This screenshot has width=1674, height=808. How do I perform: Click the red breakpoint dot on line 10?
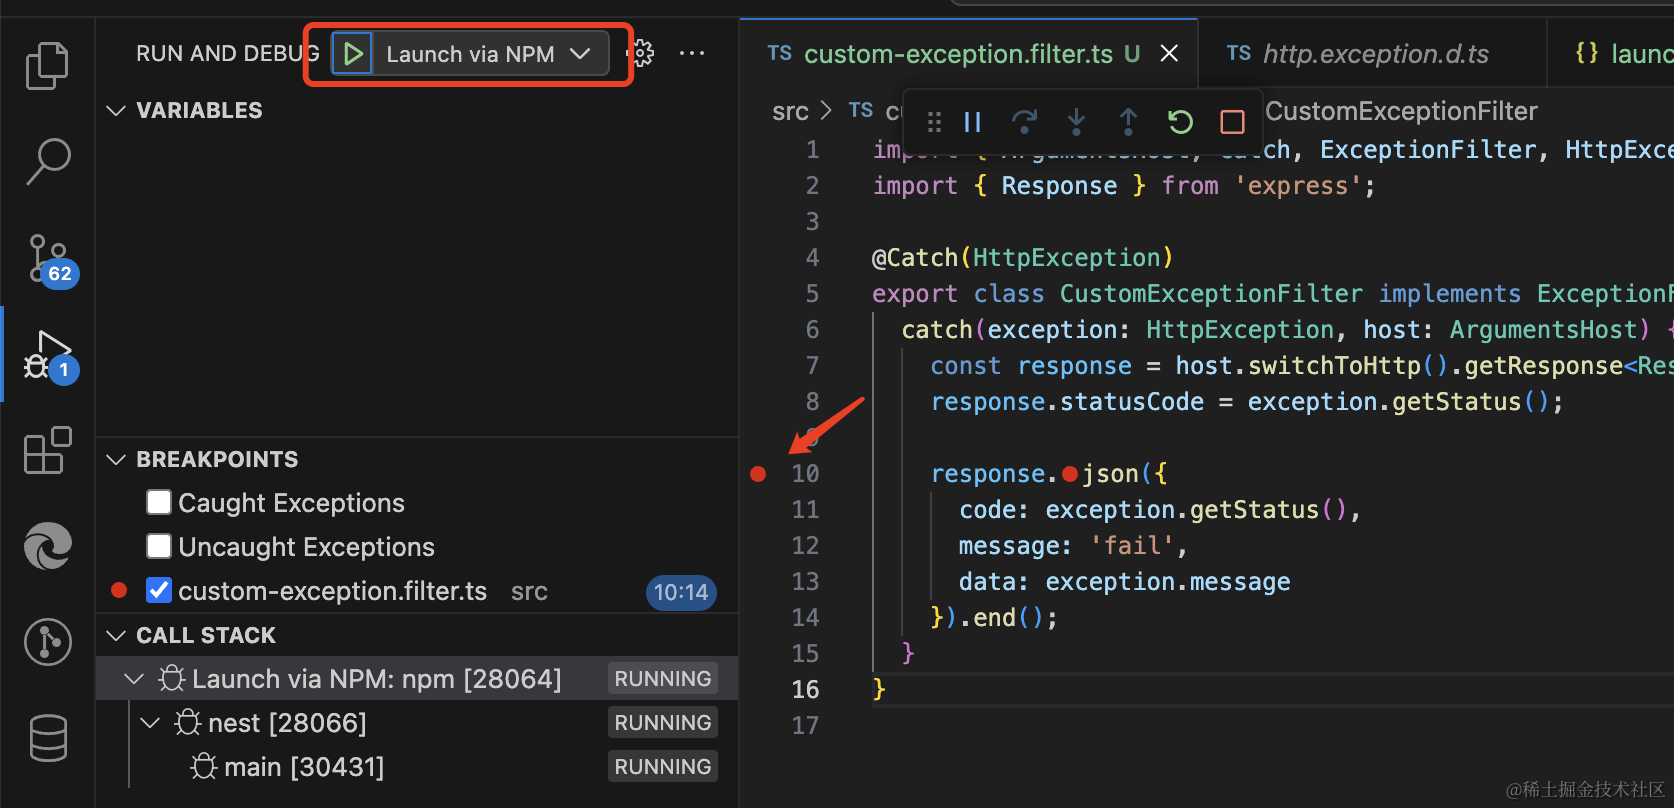point(758,474)
